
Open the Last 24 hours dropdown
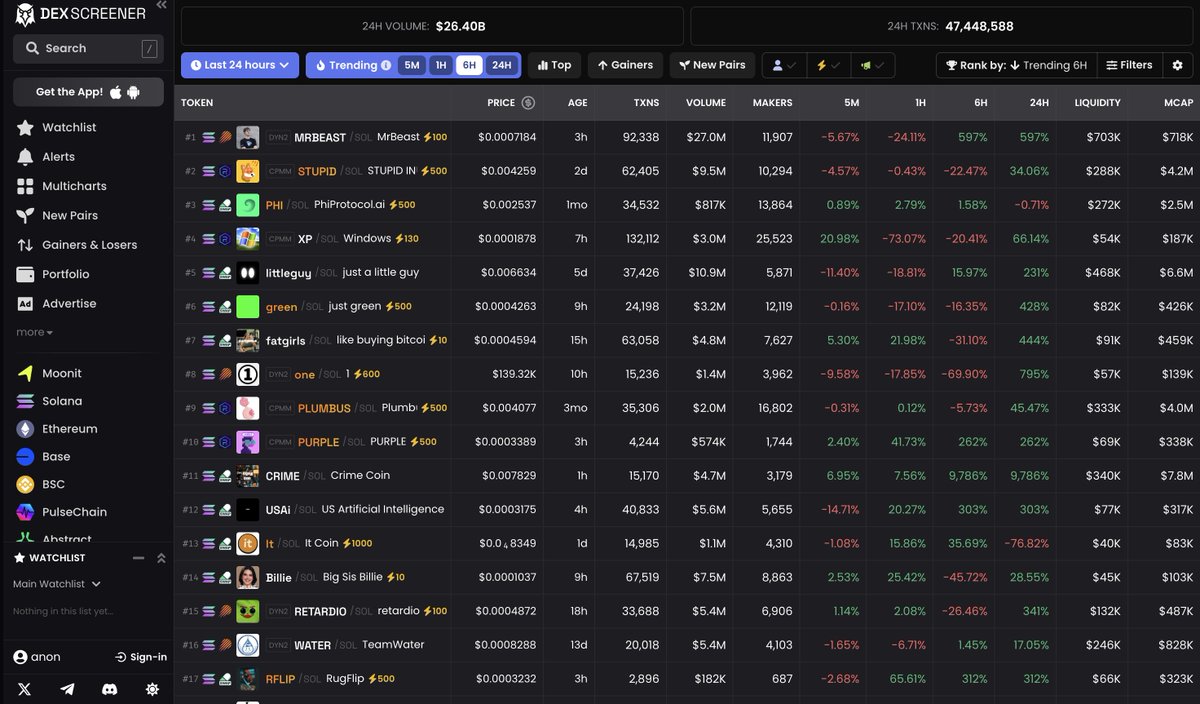[x=240, y=65]
